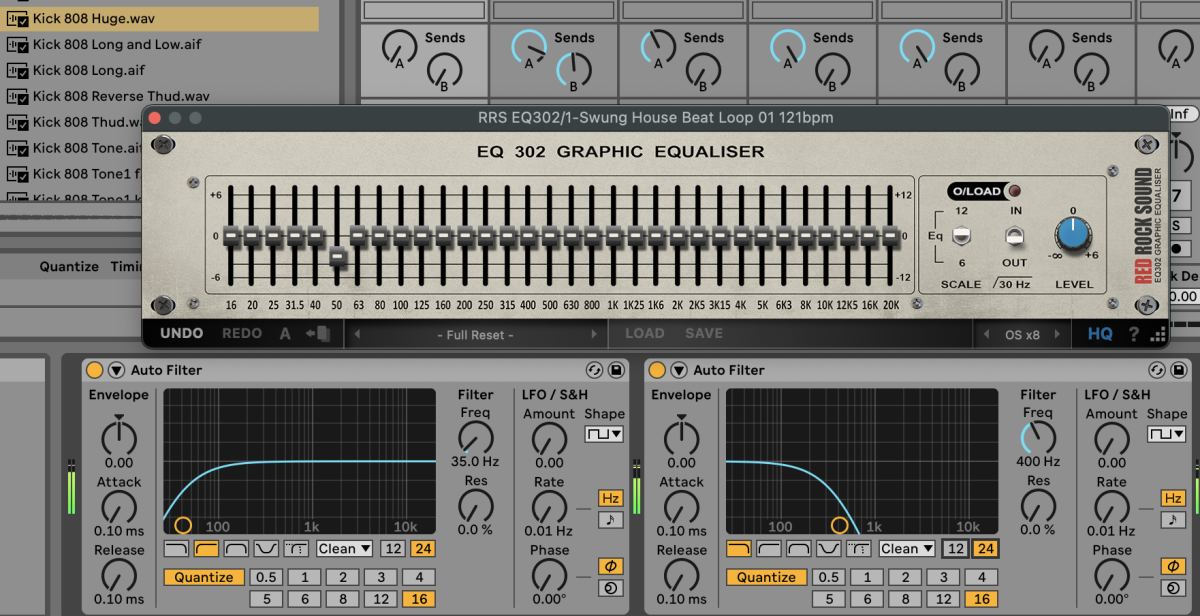This screenshot has width=1200, height=616.
Task: Open Clean circuit dropdown in left Auto Filter
Action: (345, 548)
